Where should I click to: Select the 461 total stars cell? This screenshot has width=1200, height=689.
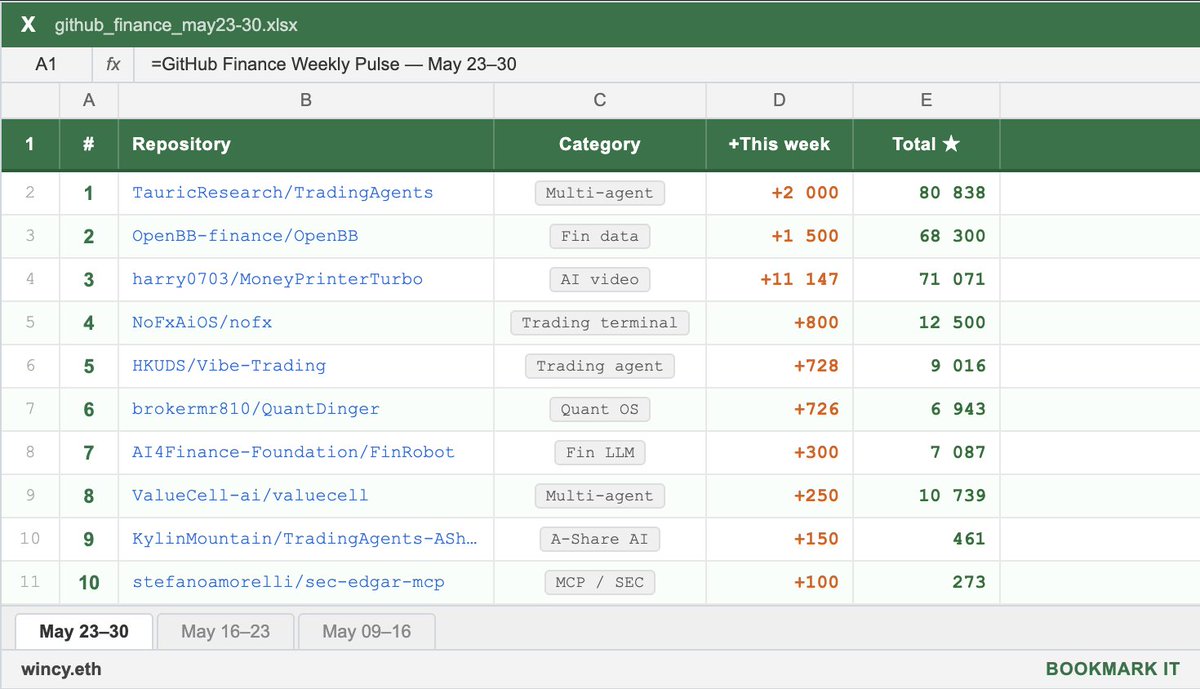point(926,538)
